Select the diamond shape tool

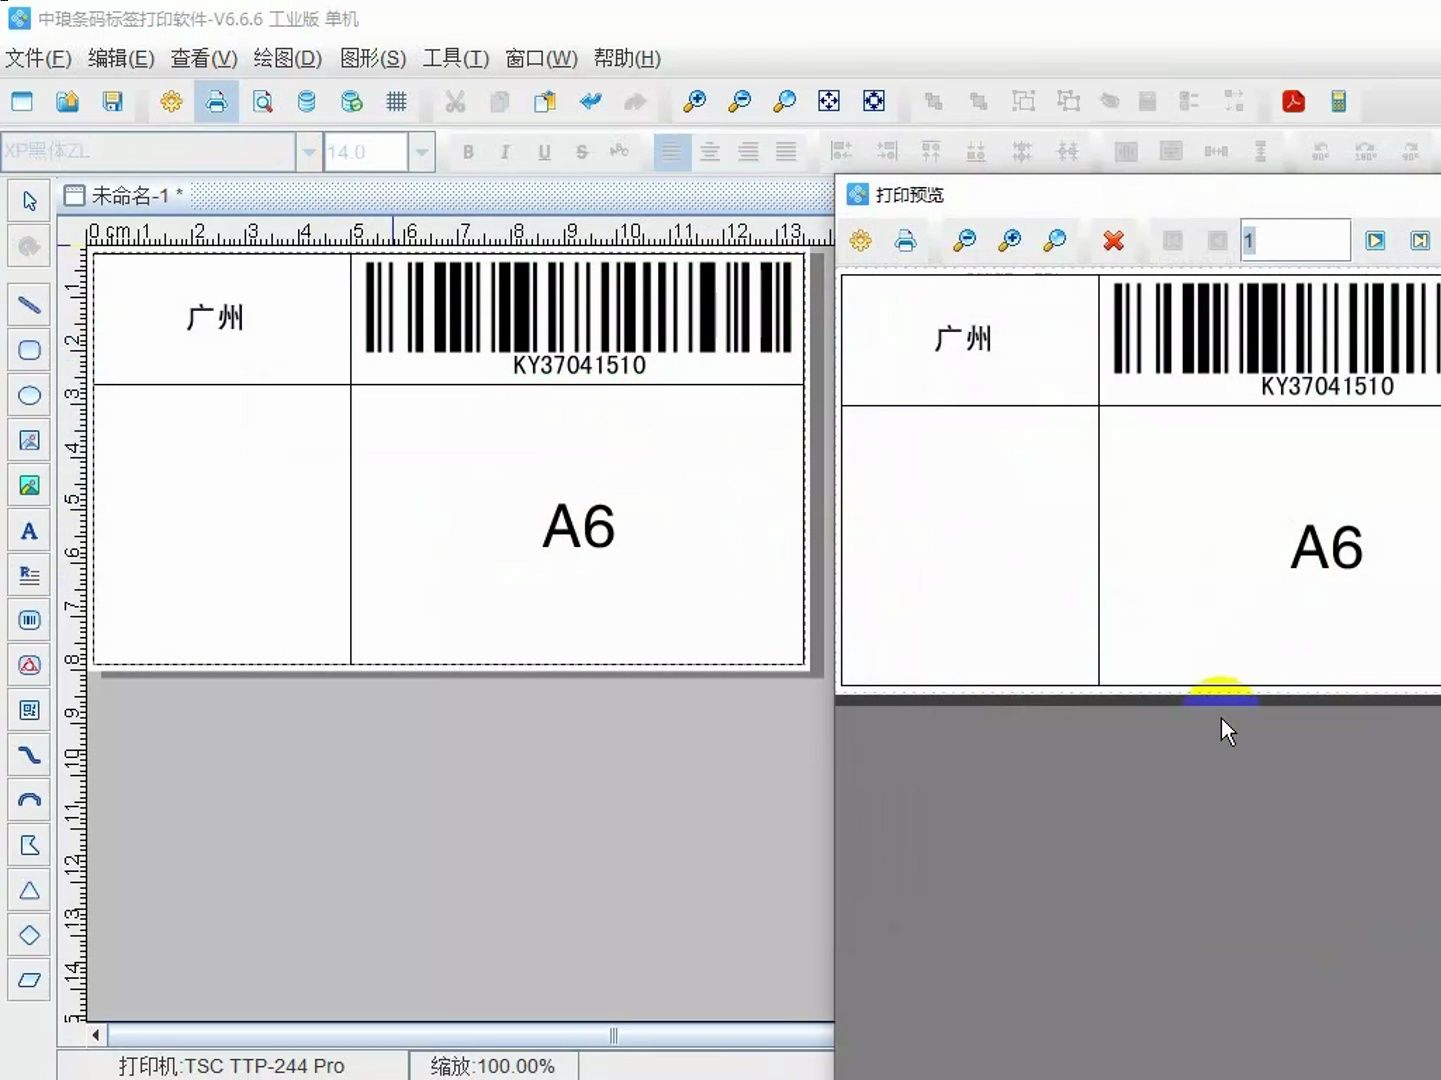click(29, 935)
